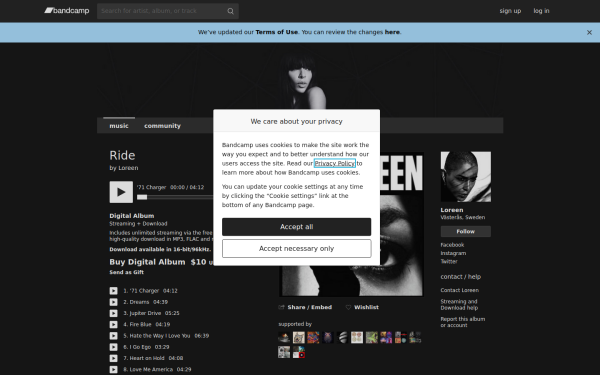This screenshot has width=600, height=375.
Task: Open the Loreen artist link under Ride
Action: (128, 168)
